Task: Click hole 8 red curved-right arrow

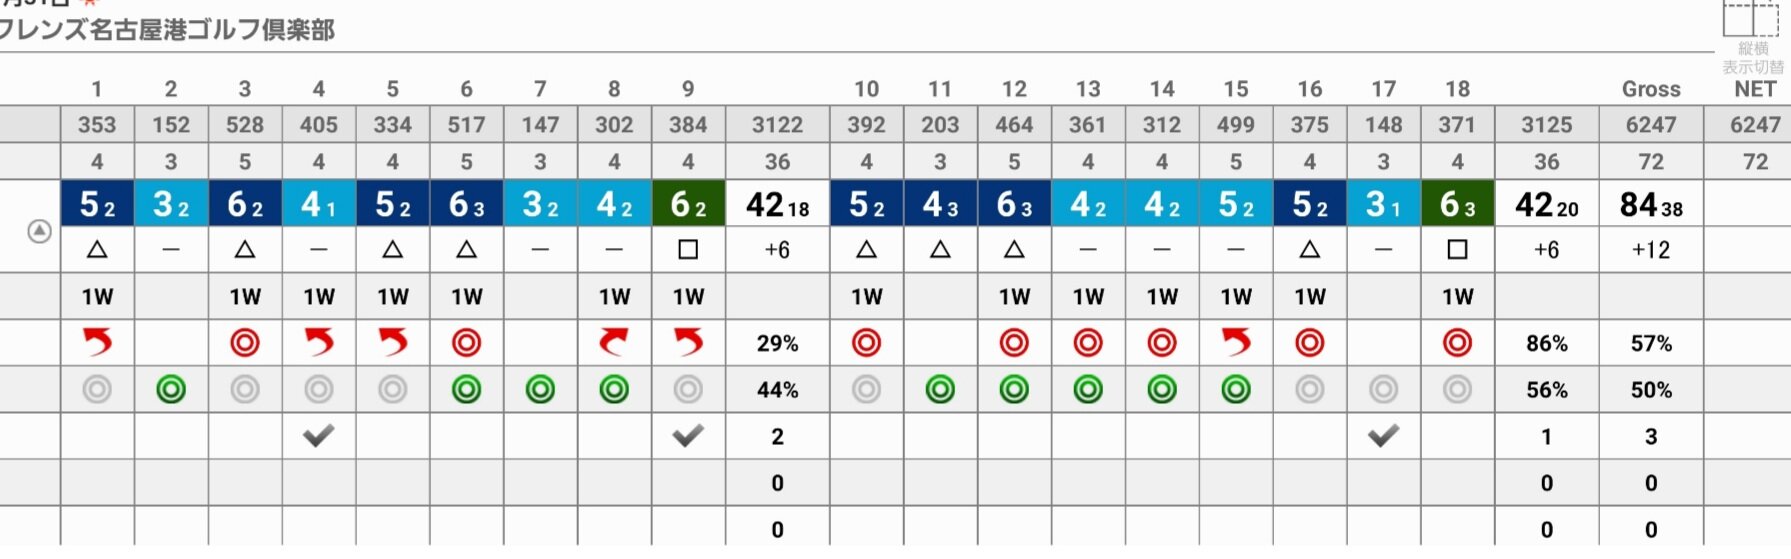Action: (x=614, y=343)
